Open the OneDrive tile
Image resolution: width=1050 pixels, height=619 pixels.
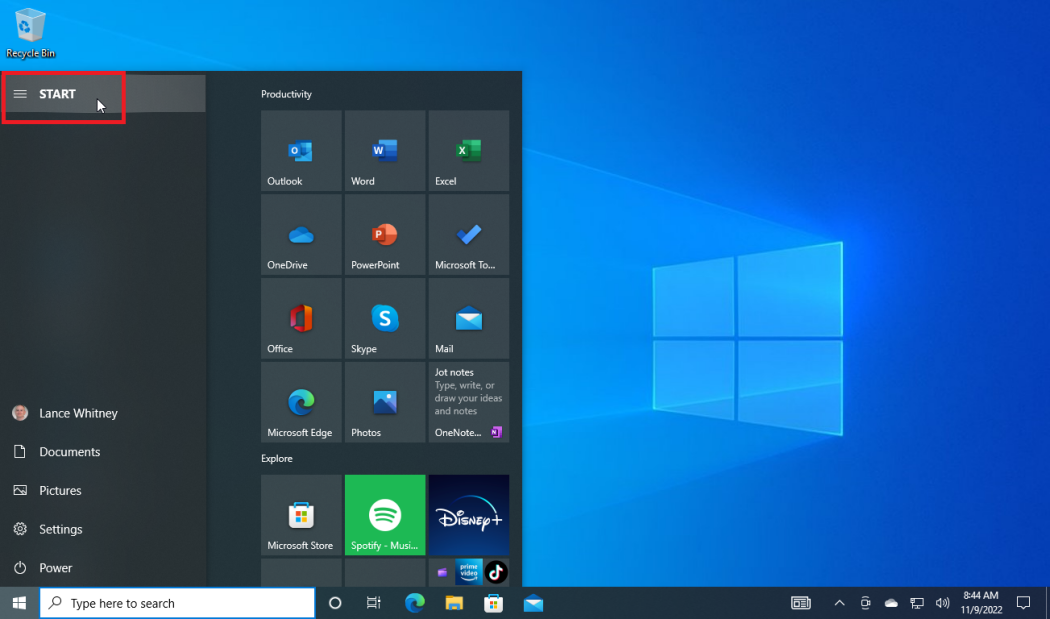click(x=301, y=234)
